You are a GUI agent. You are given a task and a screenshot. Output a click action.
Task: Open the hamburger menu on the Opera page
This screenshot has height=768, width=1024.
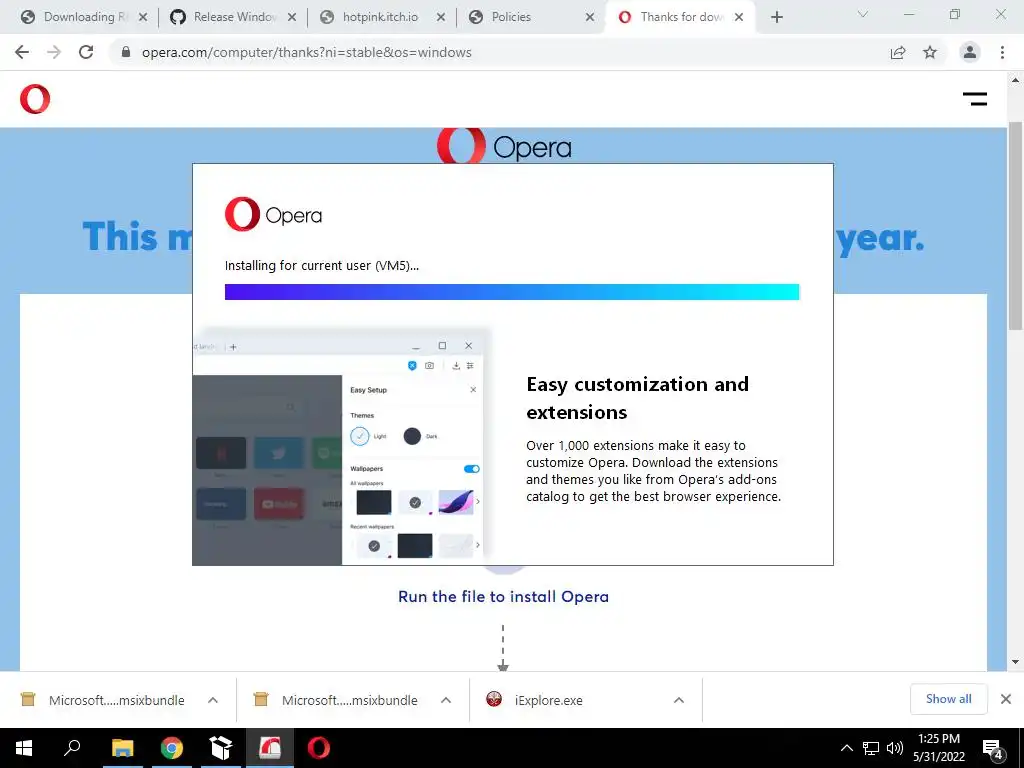point(974,99)
